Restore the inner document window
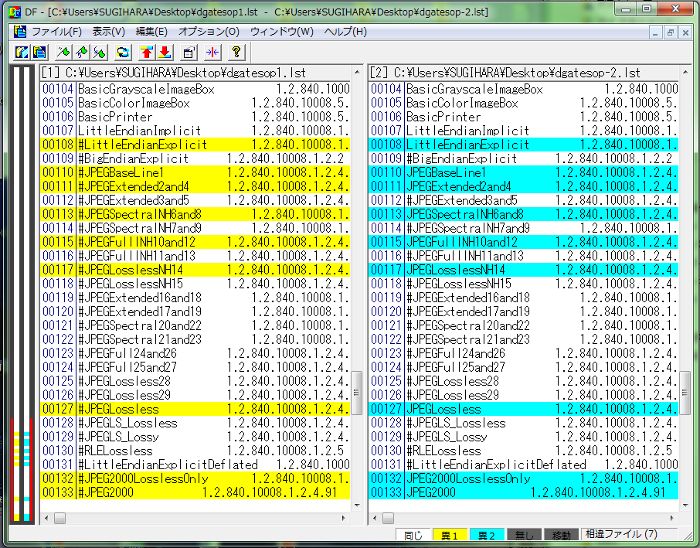 (670, 32)
